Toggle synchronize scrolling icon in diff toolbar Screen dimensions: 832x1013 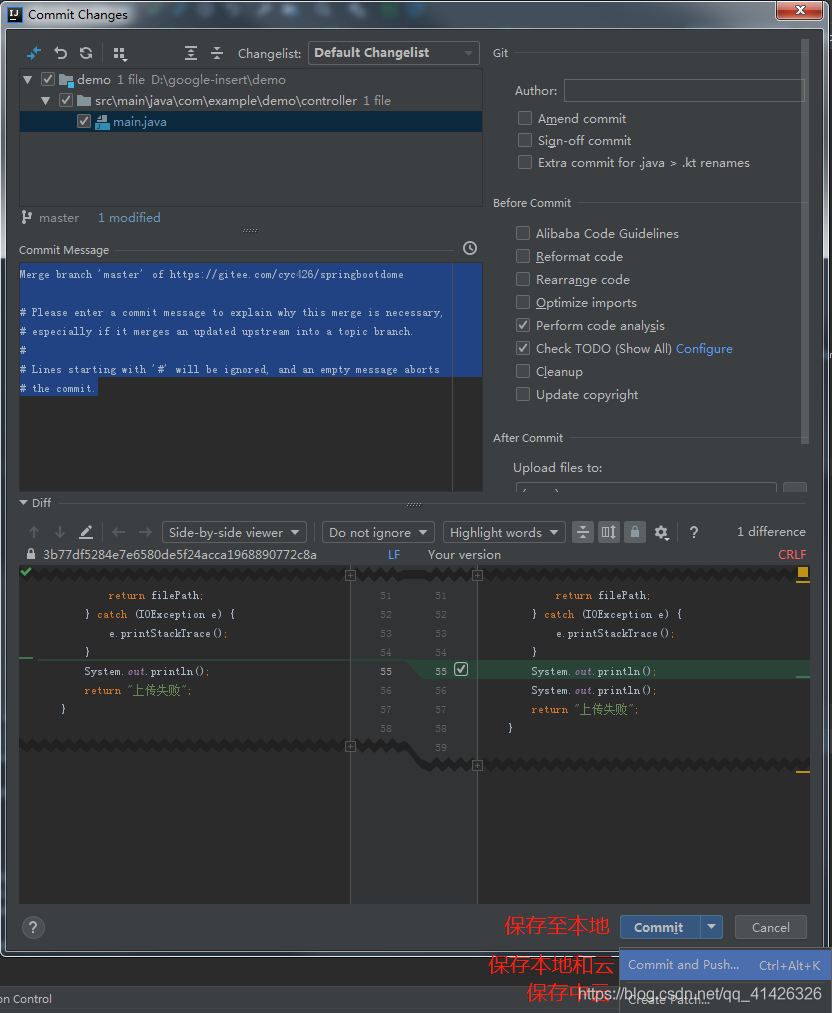click(x=608, y=533)
